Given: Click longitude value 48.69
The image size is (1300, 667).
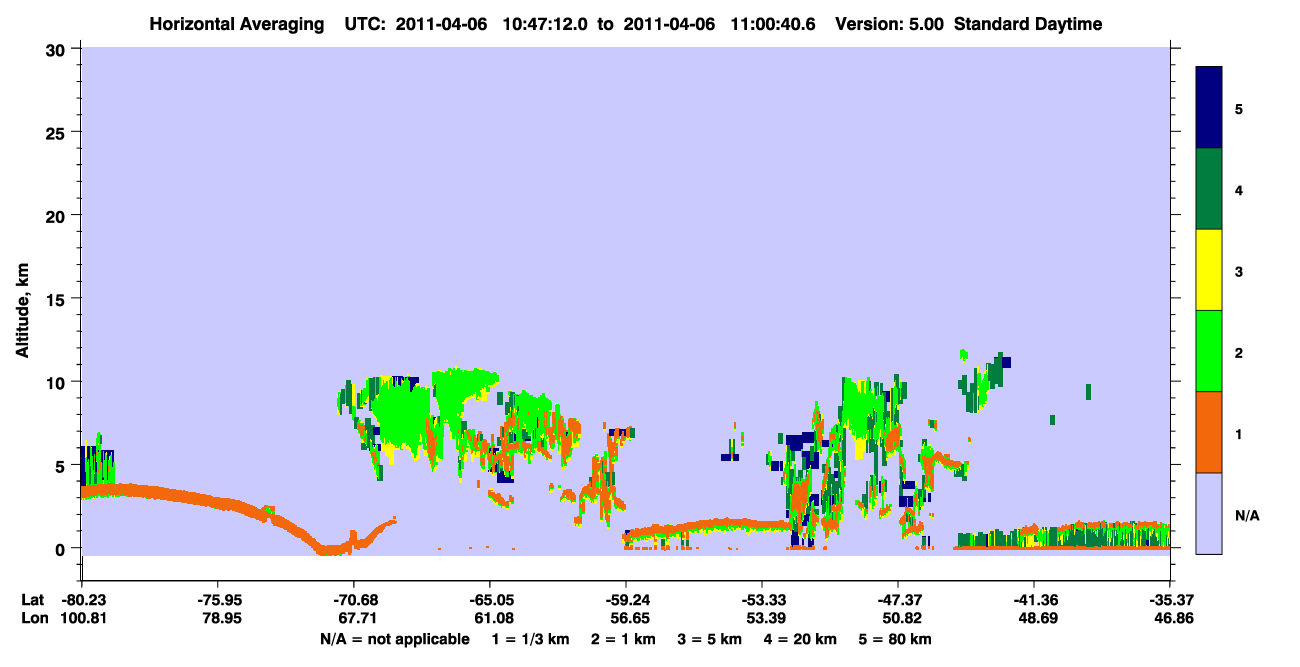Looking at the screenshot, I should (x=1036, y=619).
